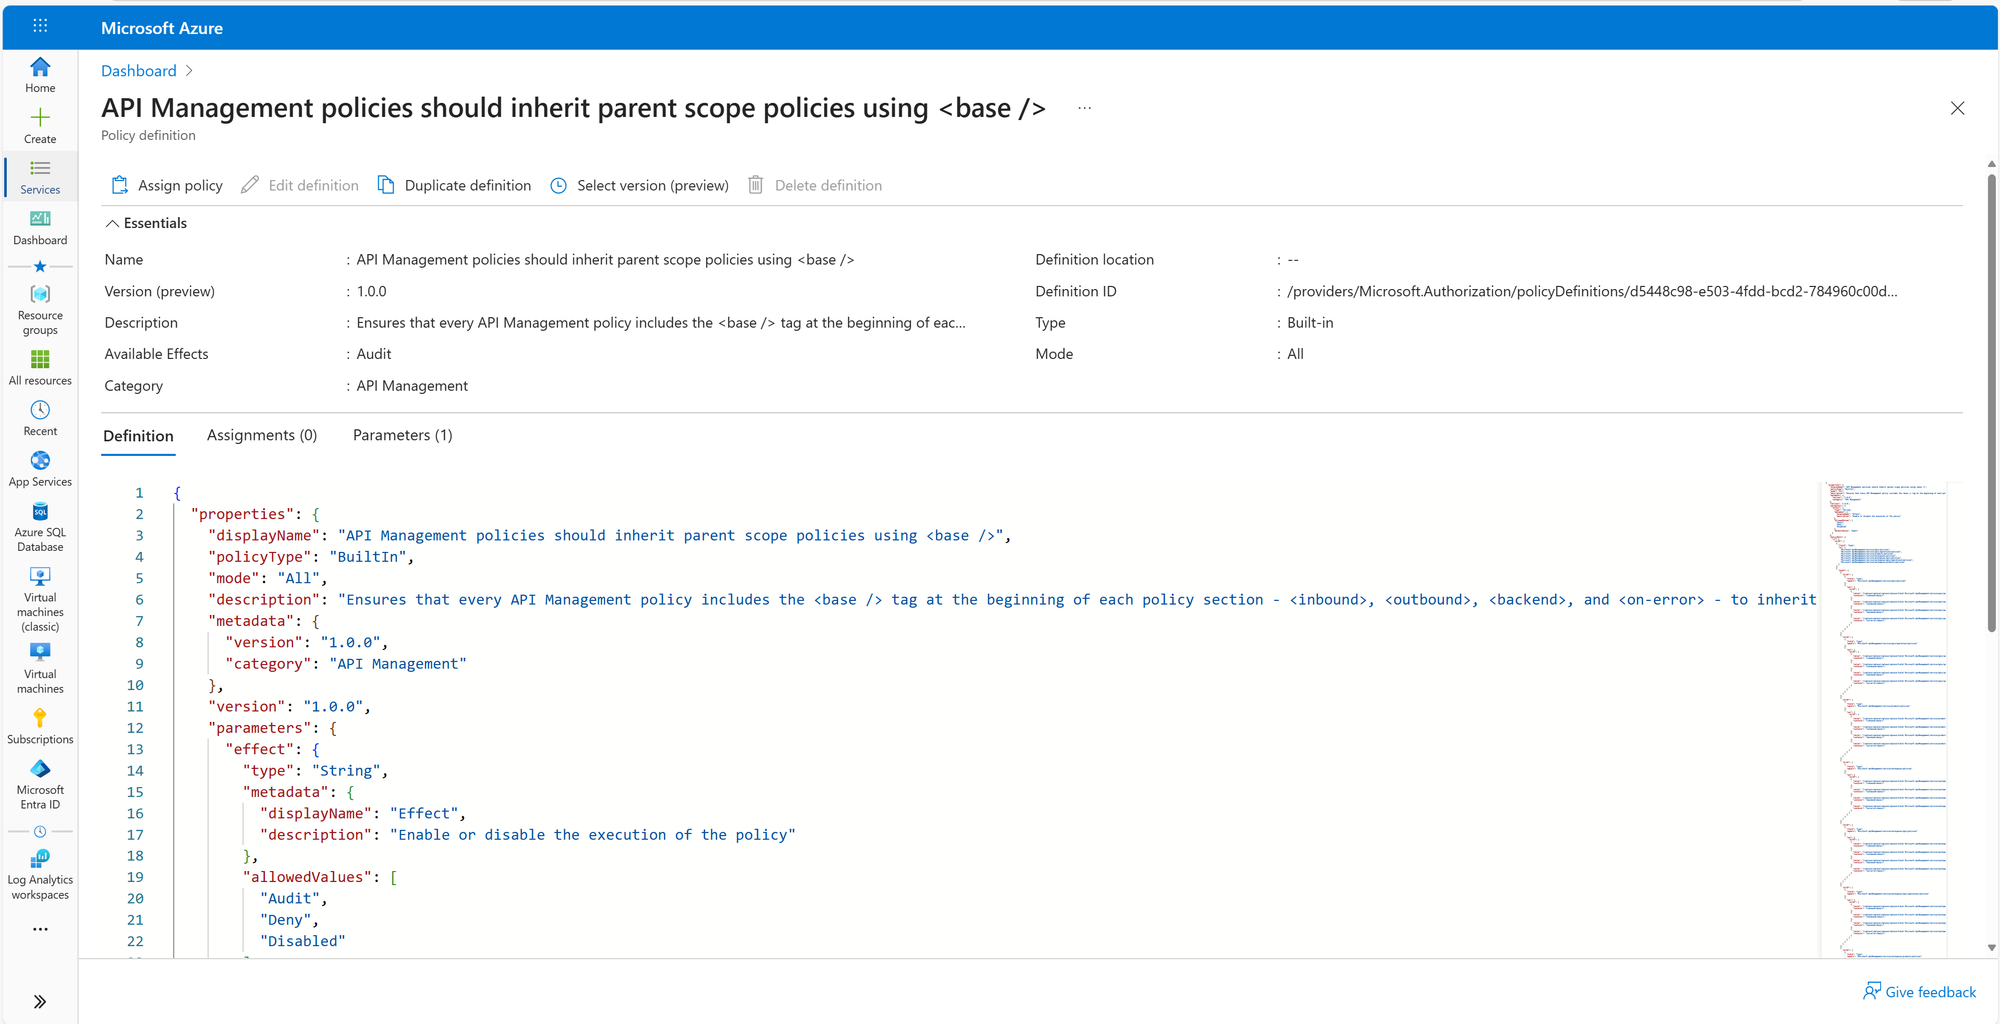
Task: Open App Services
Action: pyautogui.click(x=40, y=469)
